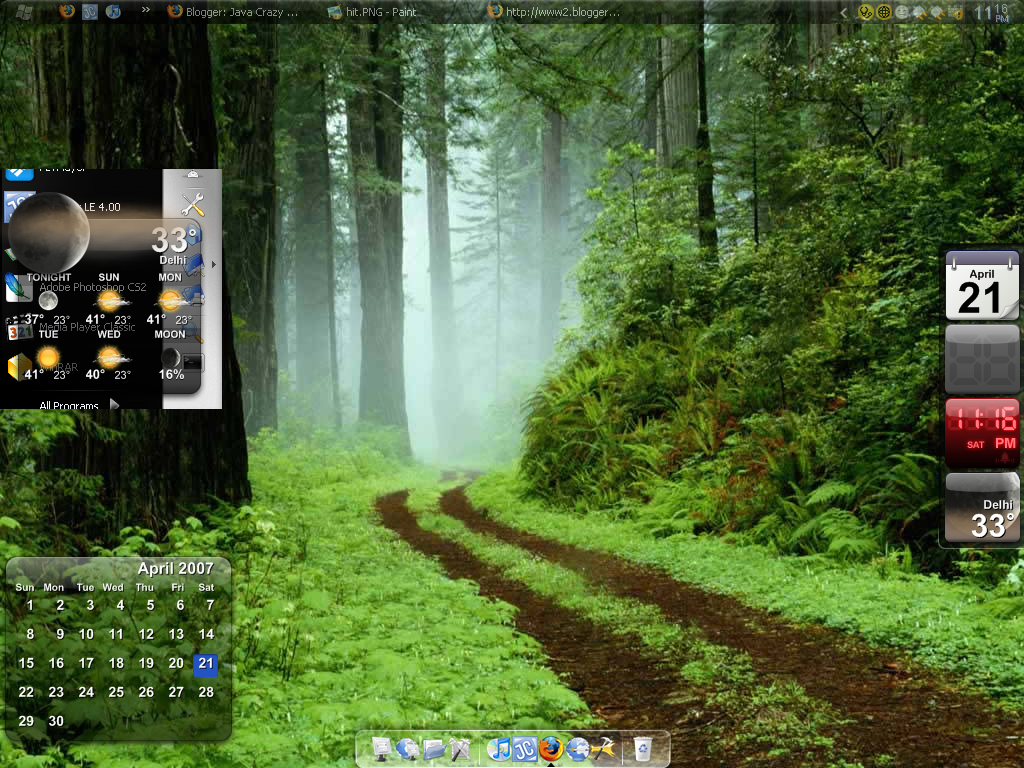
Task: Switch to Blogger: Java Crazy taskbar window
Action: pyautogui.click(x=233, y=12)
